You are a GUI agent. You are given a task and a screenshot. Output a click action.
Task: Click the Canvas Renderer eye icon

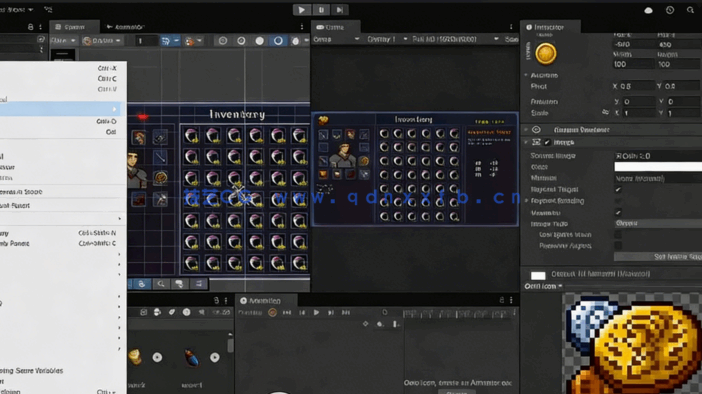(x=536, y=130)
